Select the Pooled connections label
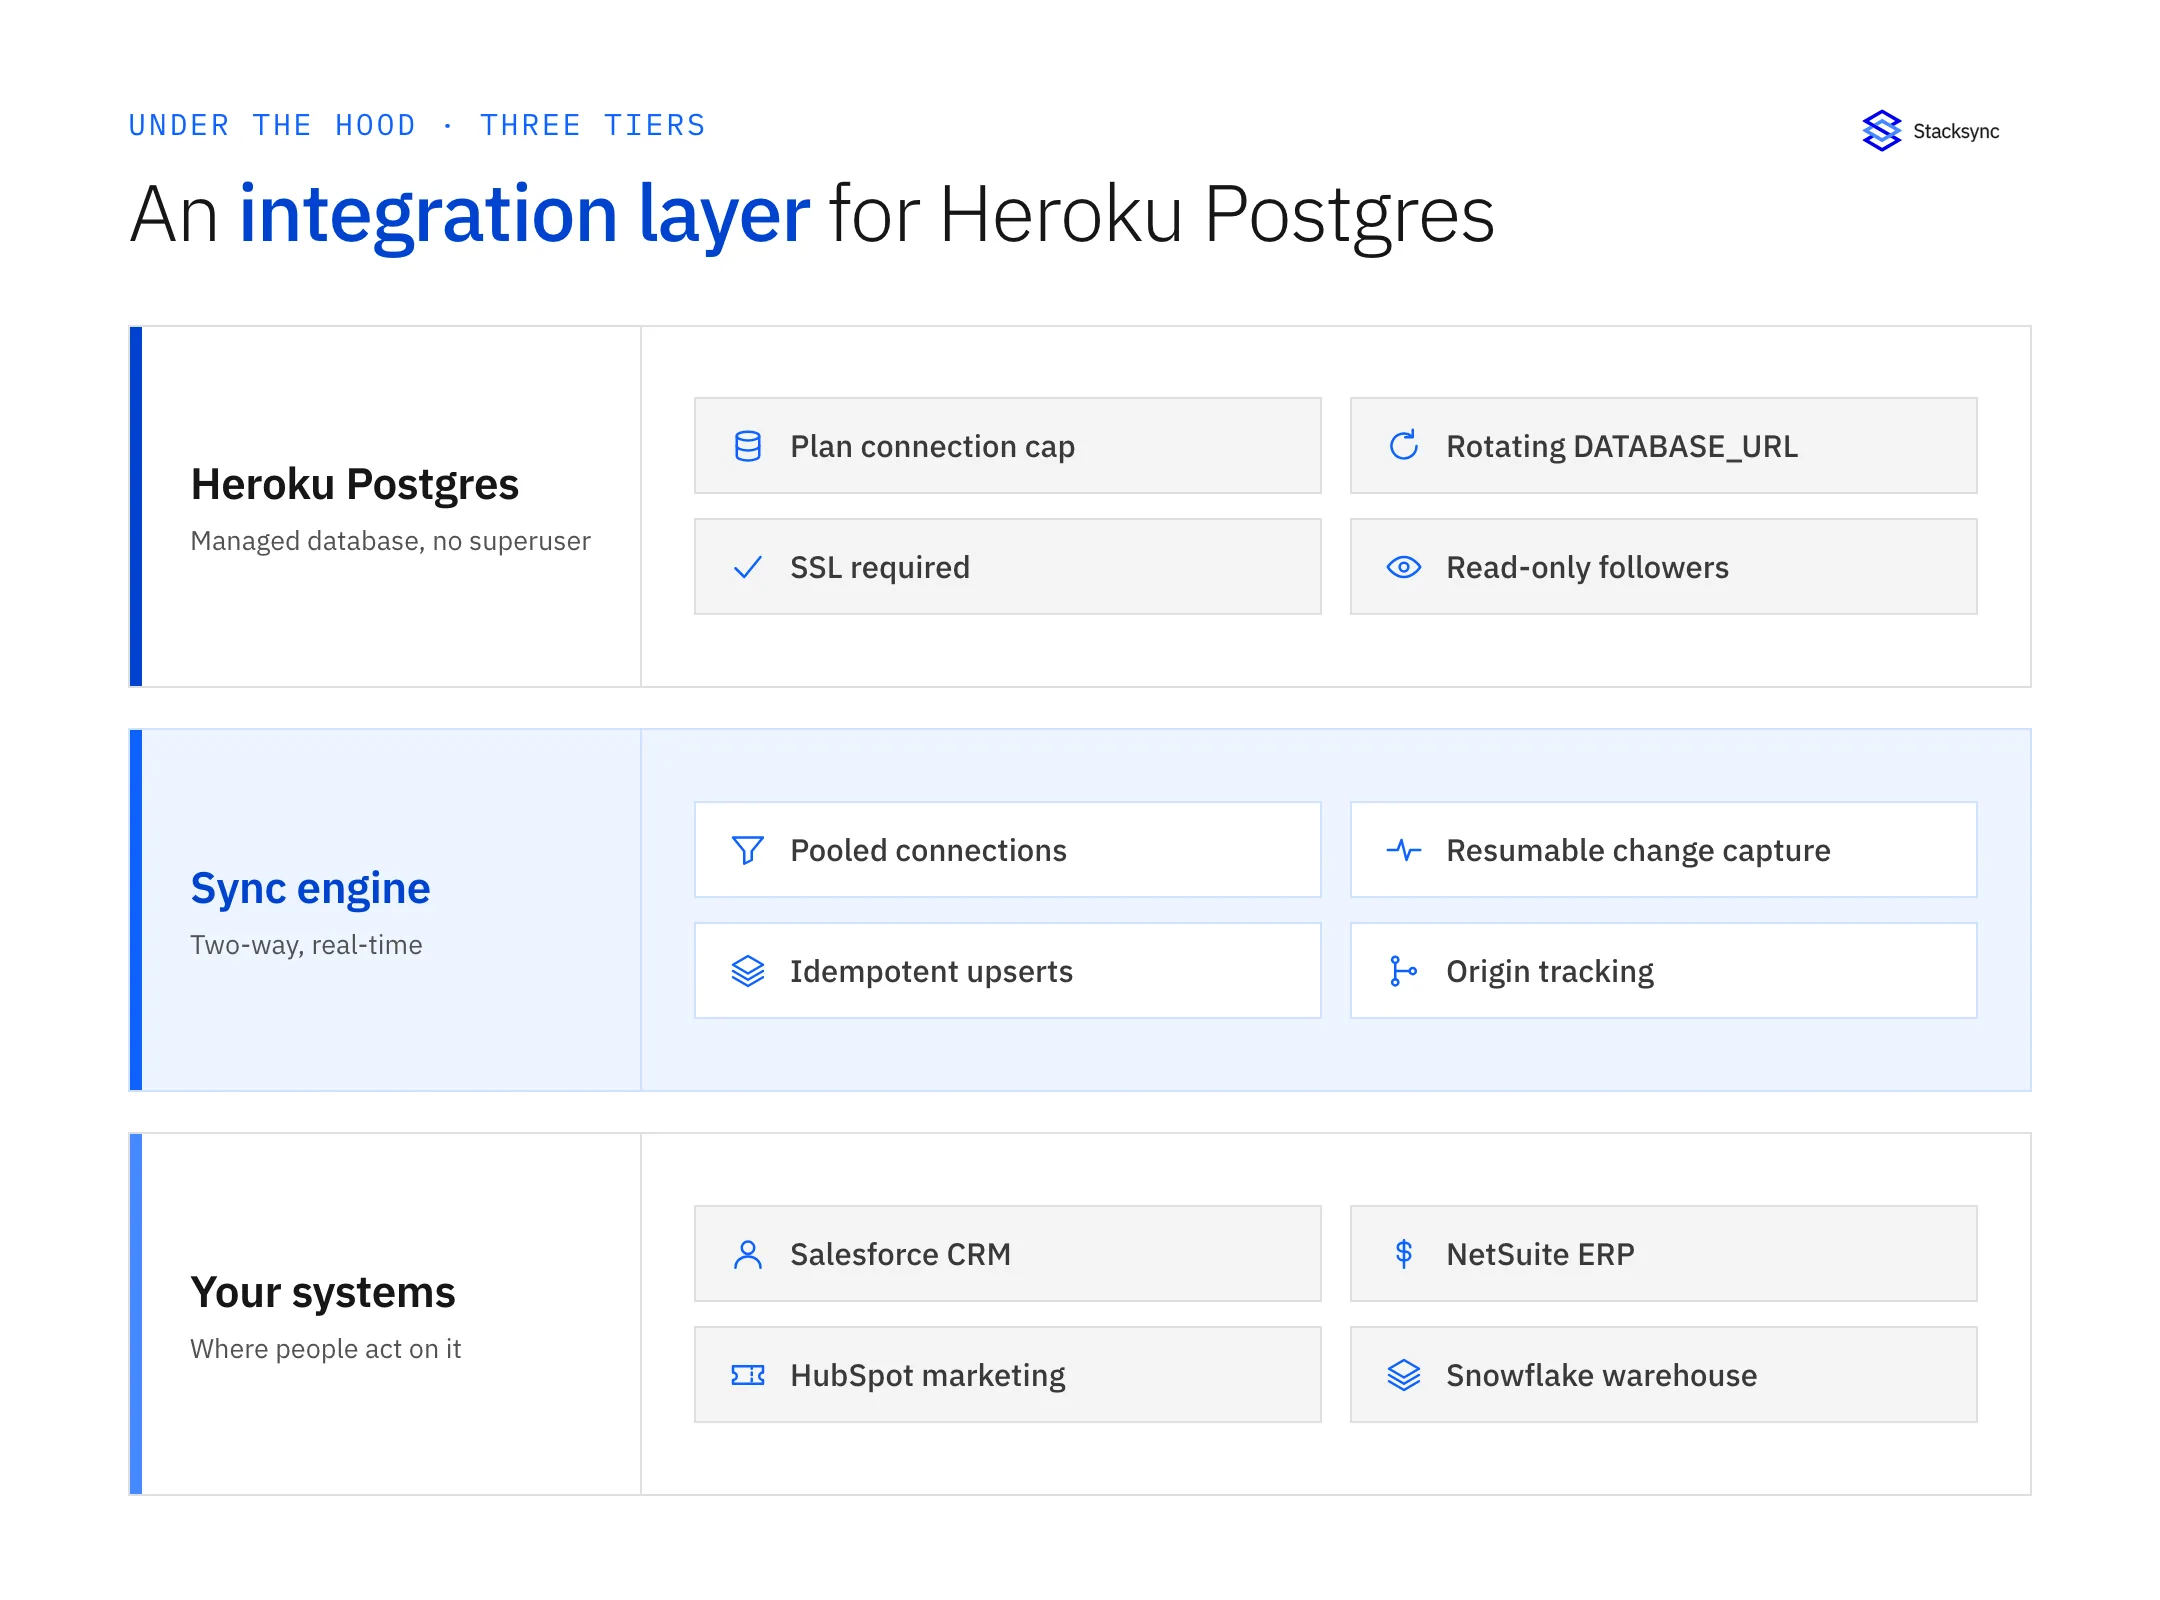The height and width of the screenshot is (1600, 2160). point(928,851)
